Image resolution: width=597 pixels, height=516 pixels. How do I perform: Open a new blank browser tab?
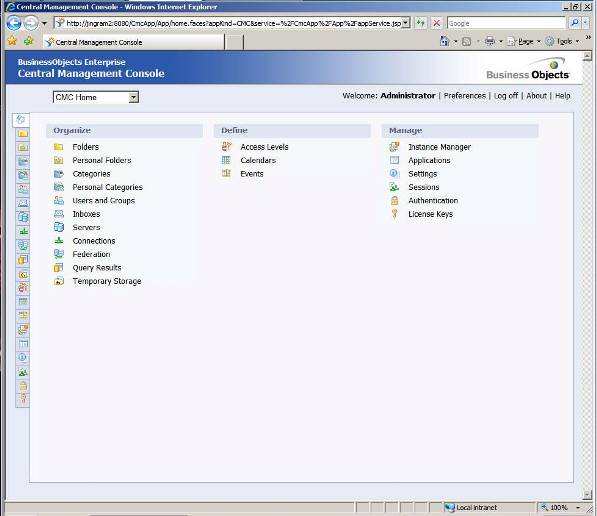coord(234,42)
